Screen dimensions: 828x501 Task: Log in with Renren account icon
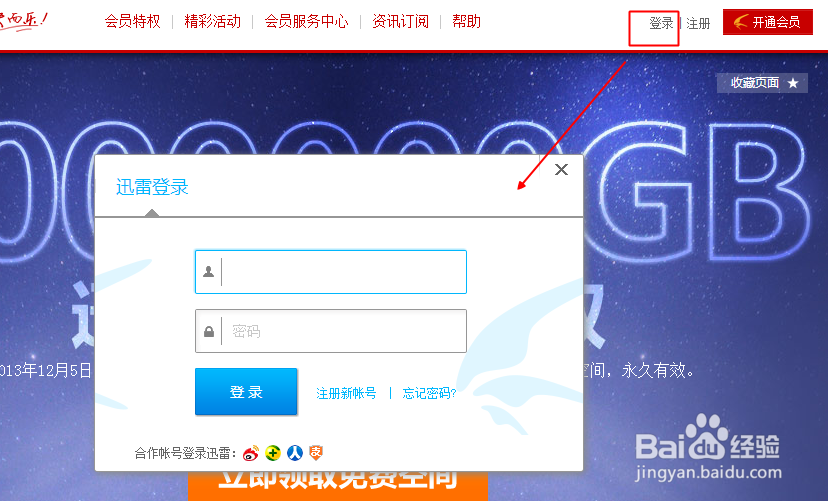point(295,452)
